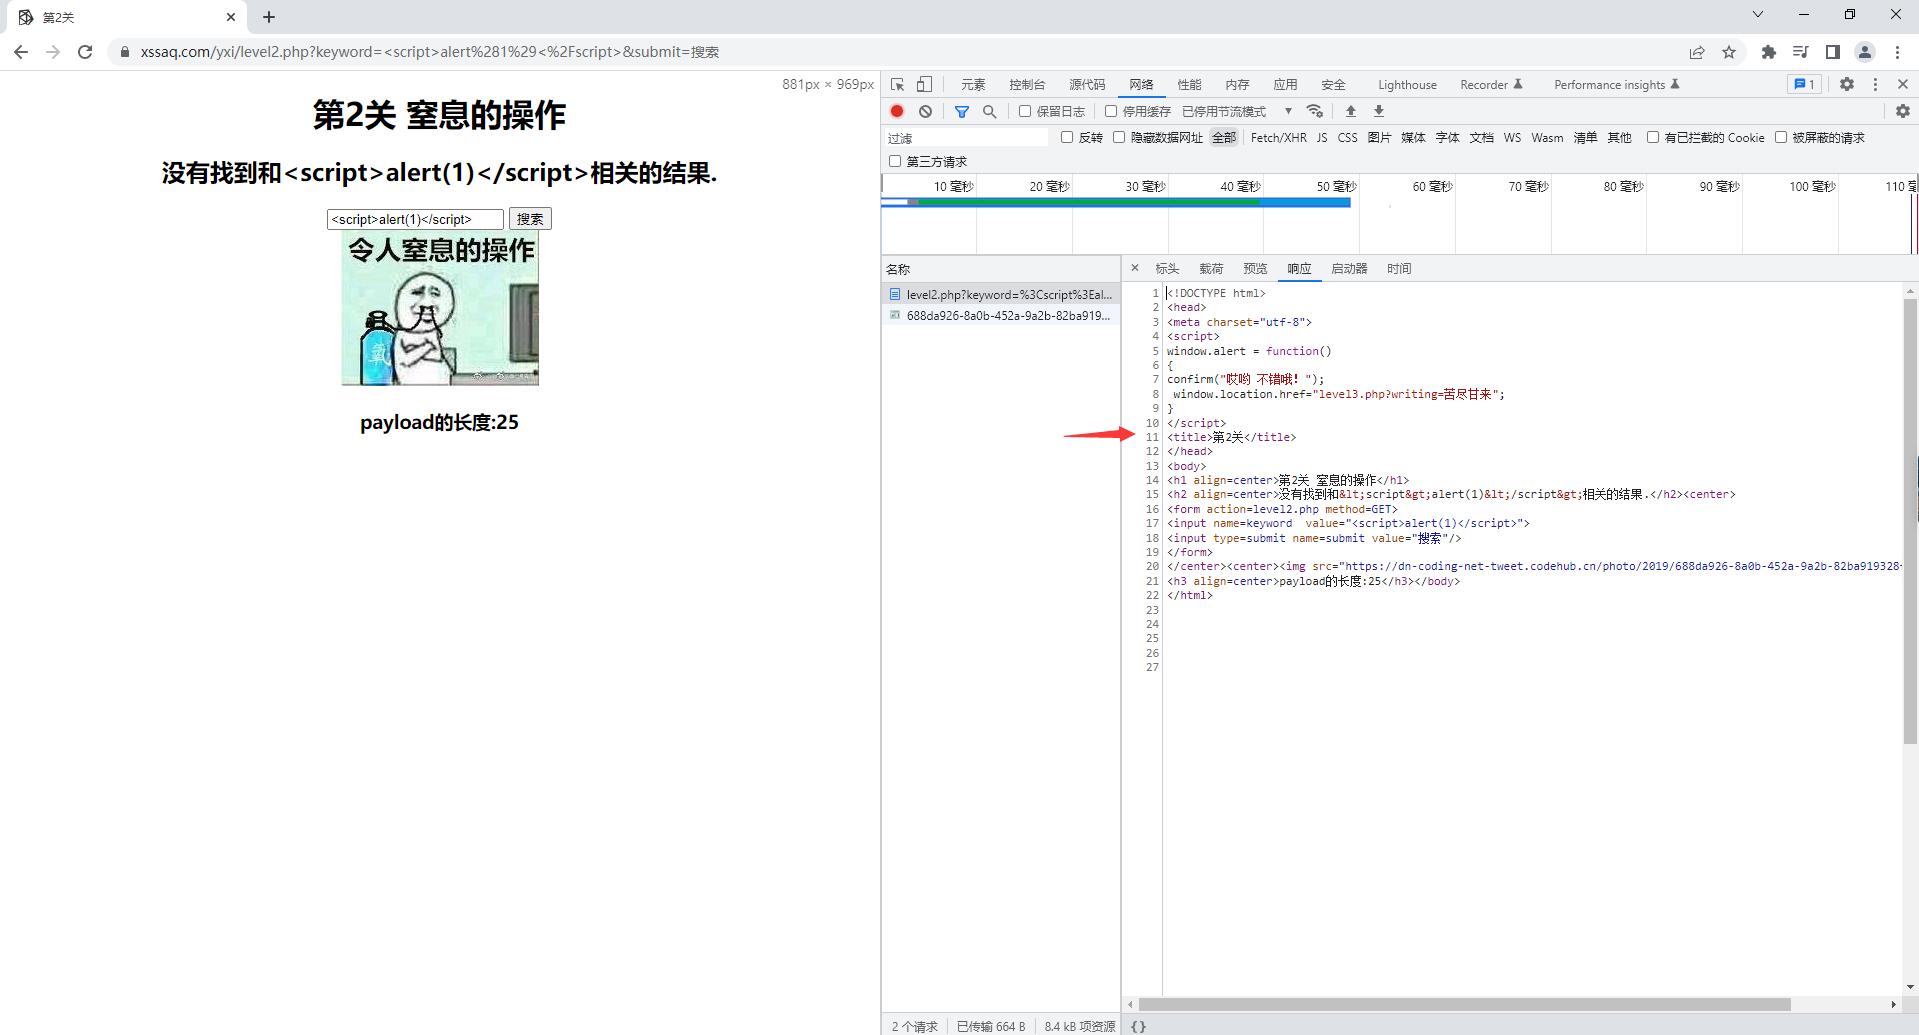Image resolution: width=1919 pixels, height=1035 pixels.
Task: Focus the 过滤 network filter field
Action: point(966,138)
